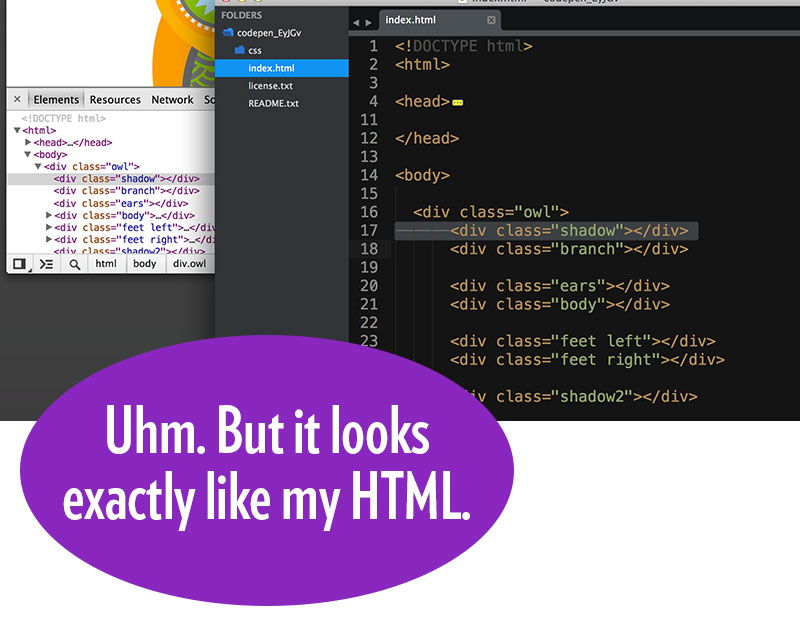The height and width of the screenshot is (627, 800).
Task: Click the next tab arrow in editor
Action: click(x=368, y=22)
